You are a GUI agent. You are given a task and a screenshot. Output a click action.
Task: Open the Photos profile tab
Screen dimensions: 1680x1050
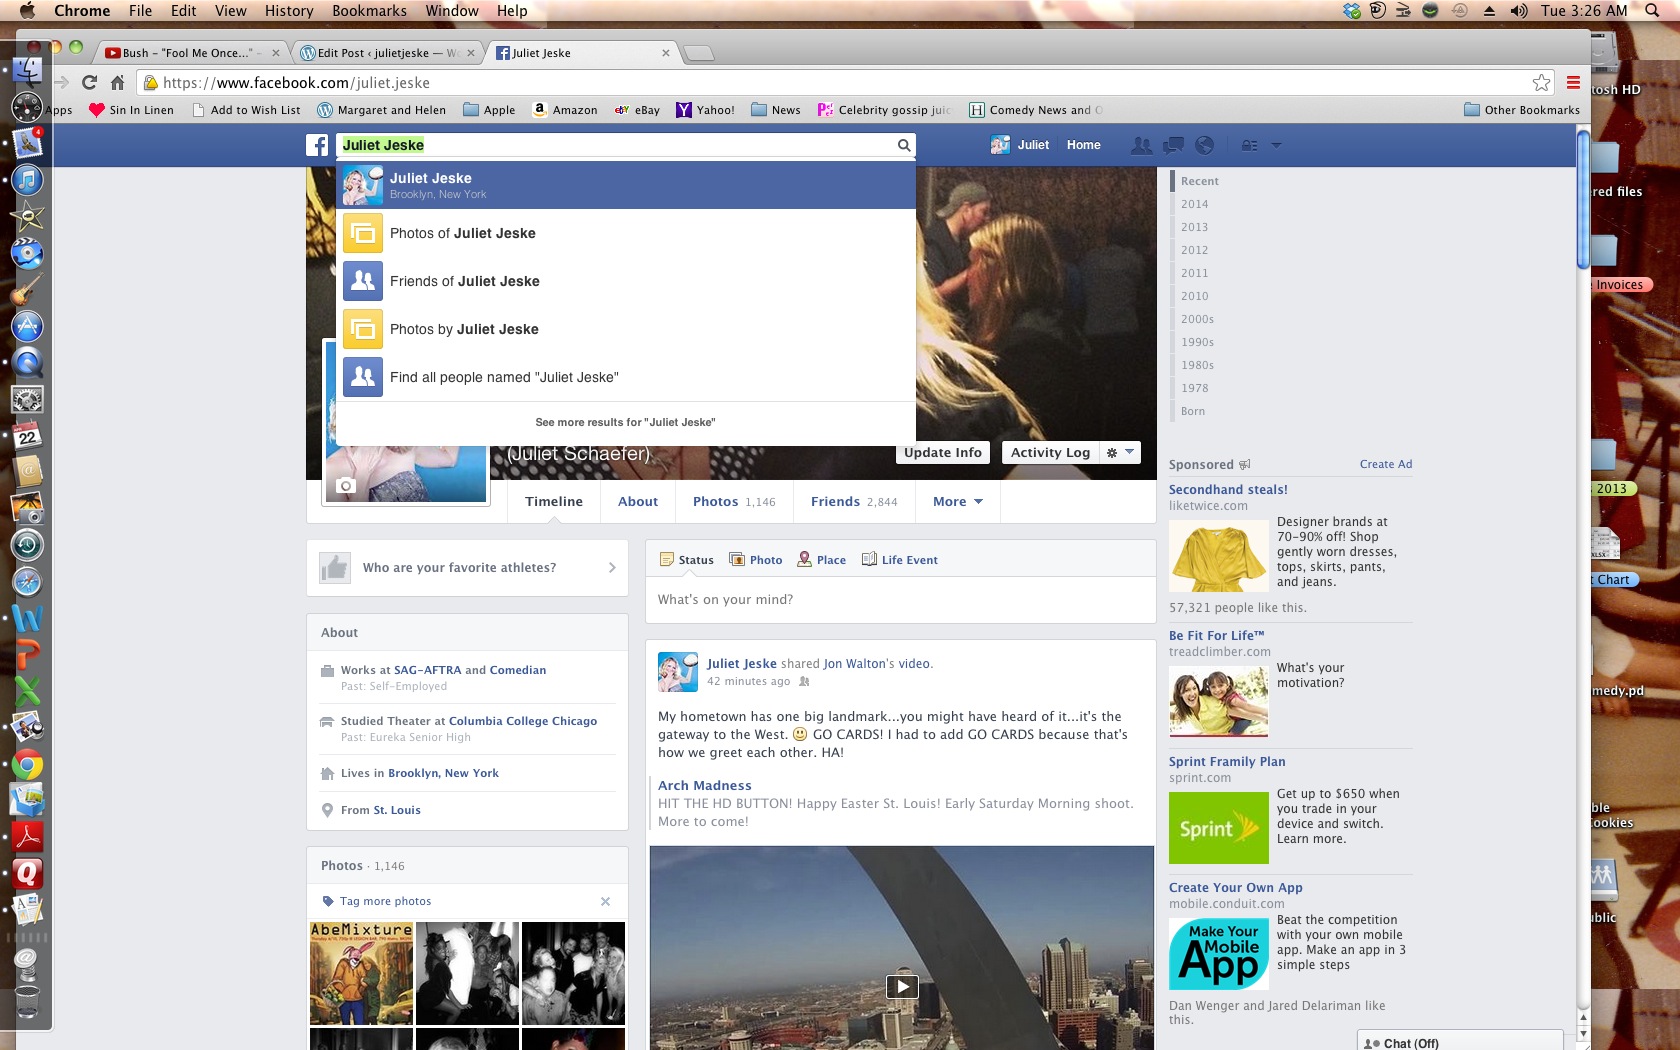click(734, 502)
